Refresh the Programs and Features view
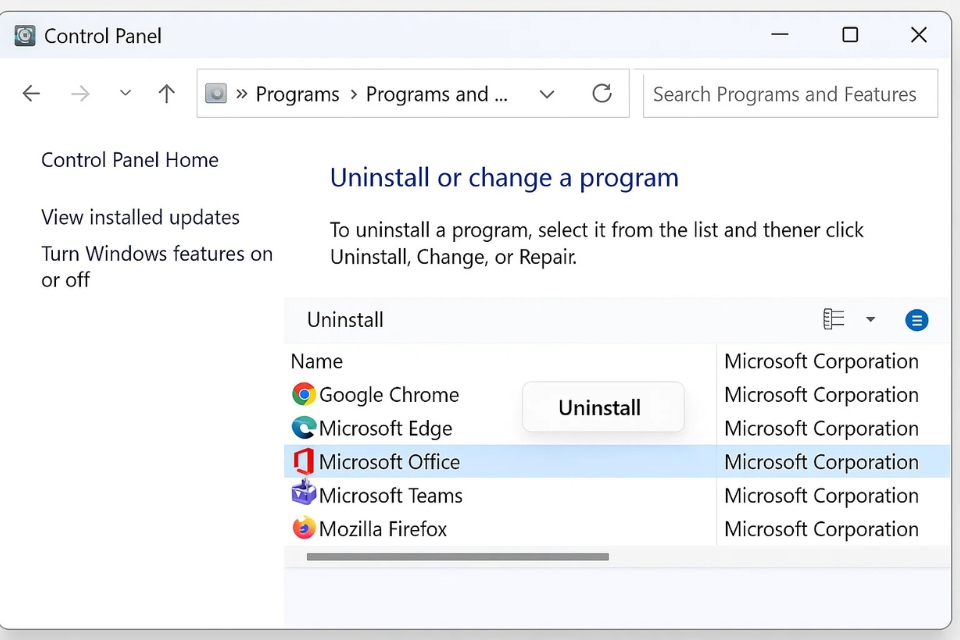Viewport: 960px width, 640px height. (x=602, y=94)
